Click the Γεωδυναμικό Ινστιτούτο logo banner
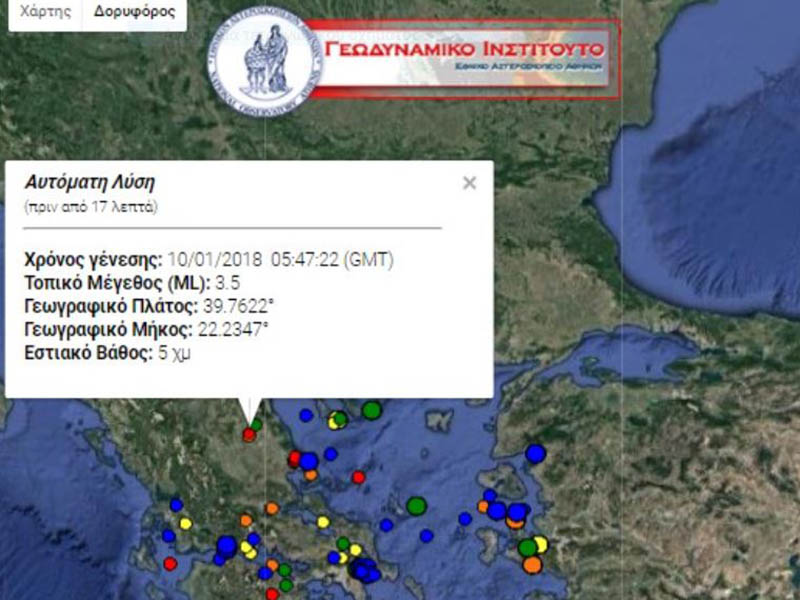Image resolution: width=800 pixels, height=600 pixels. pyautogui.click(x=464, y=56)
